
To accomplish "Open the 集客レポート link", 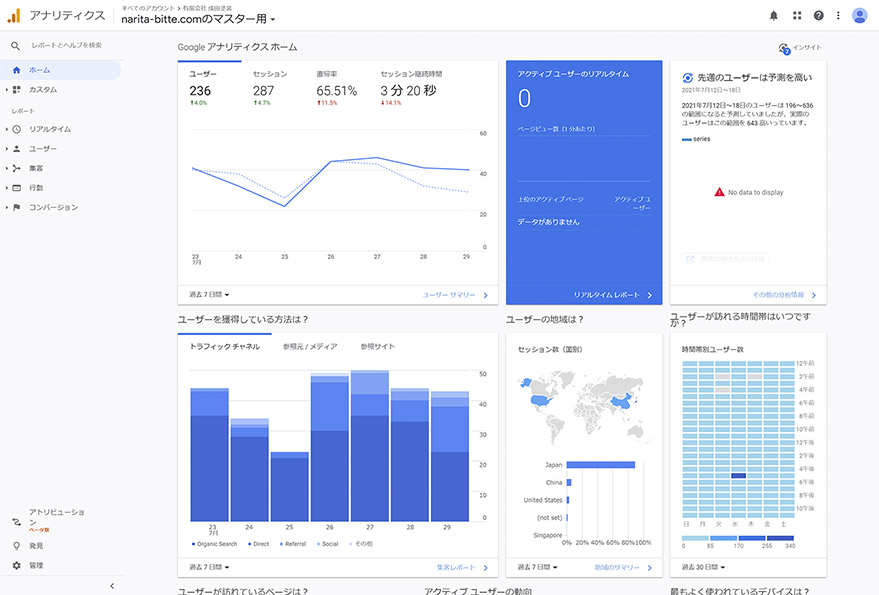I will click(462, 568).
